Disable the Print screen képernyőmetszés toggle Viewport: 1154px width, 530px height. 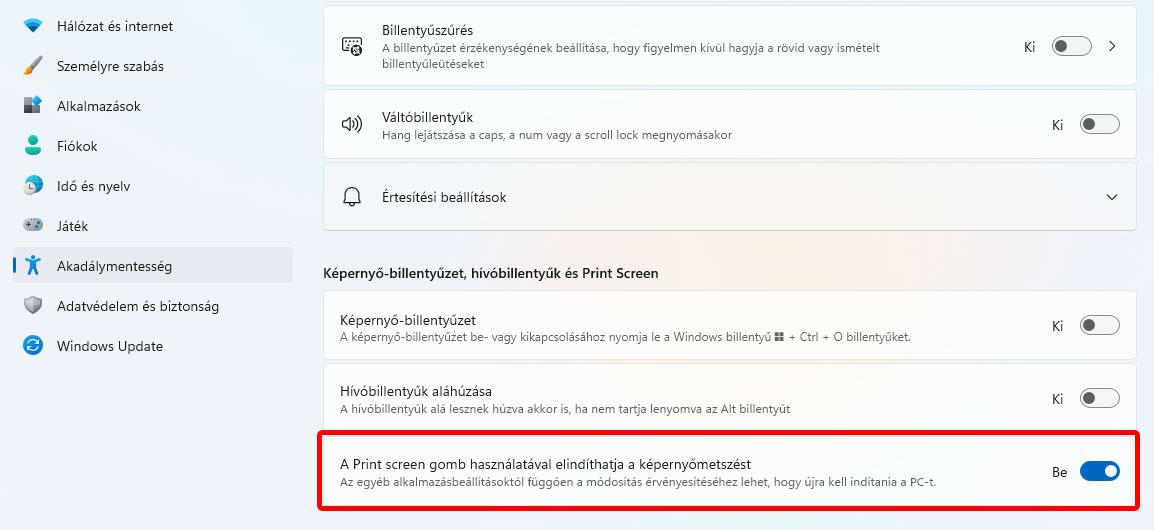click(x=1099, y=471)
